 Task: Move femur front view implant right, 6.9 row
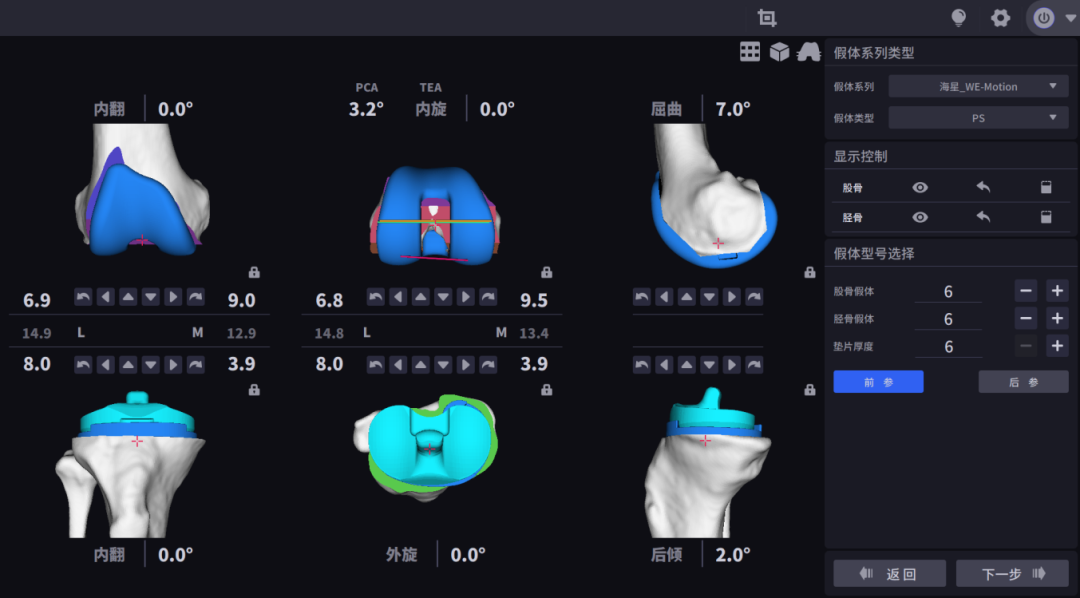click(x=174, y=297)
